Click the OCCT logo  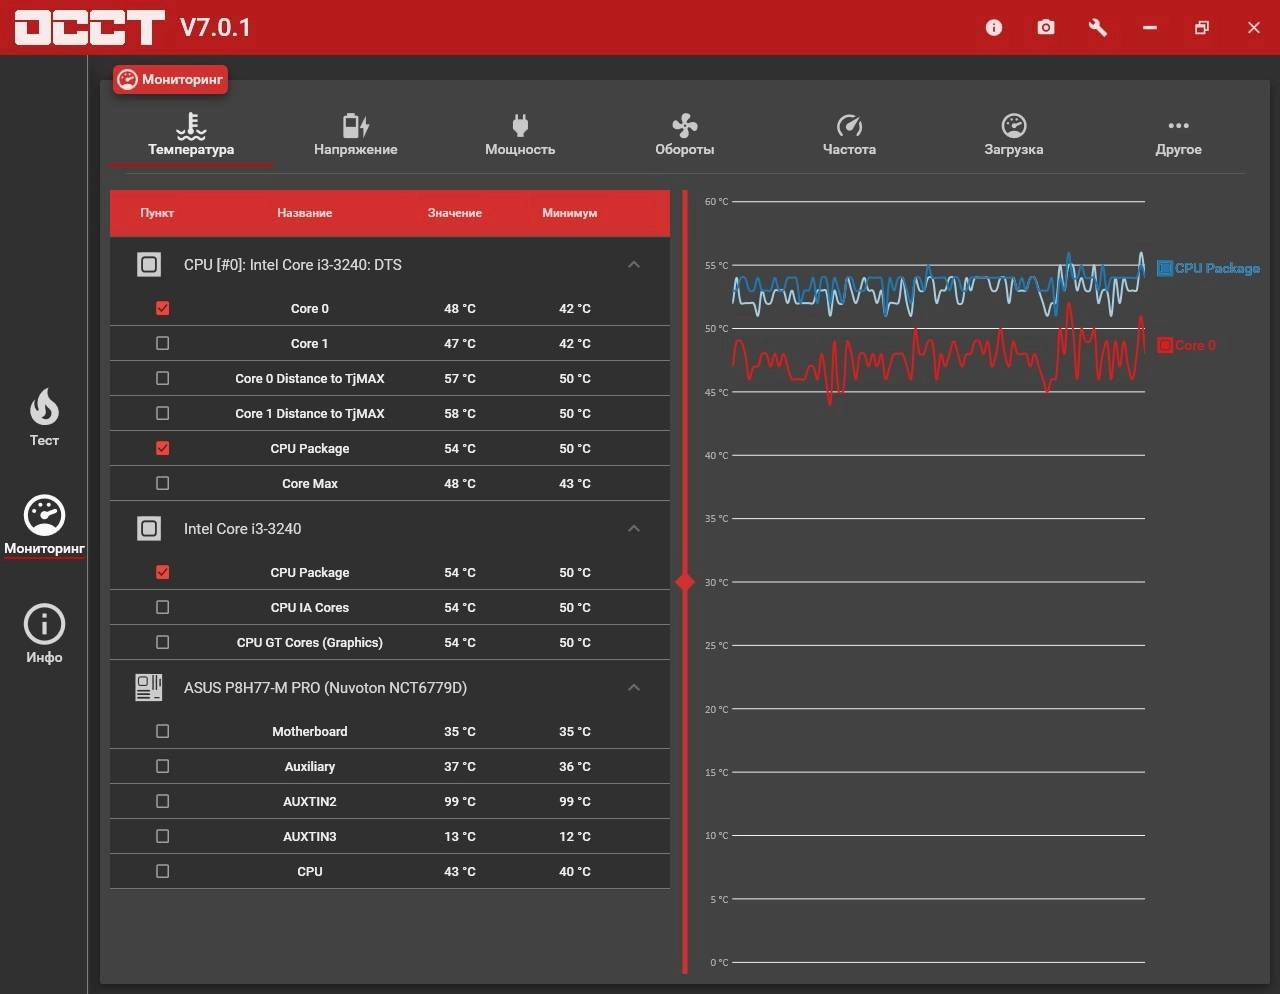coord(89,27)
